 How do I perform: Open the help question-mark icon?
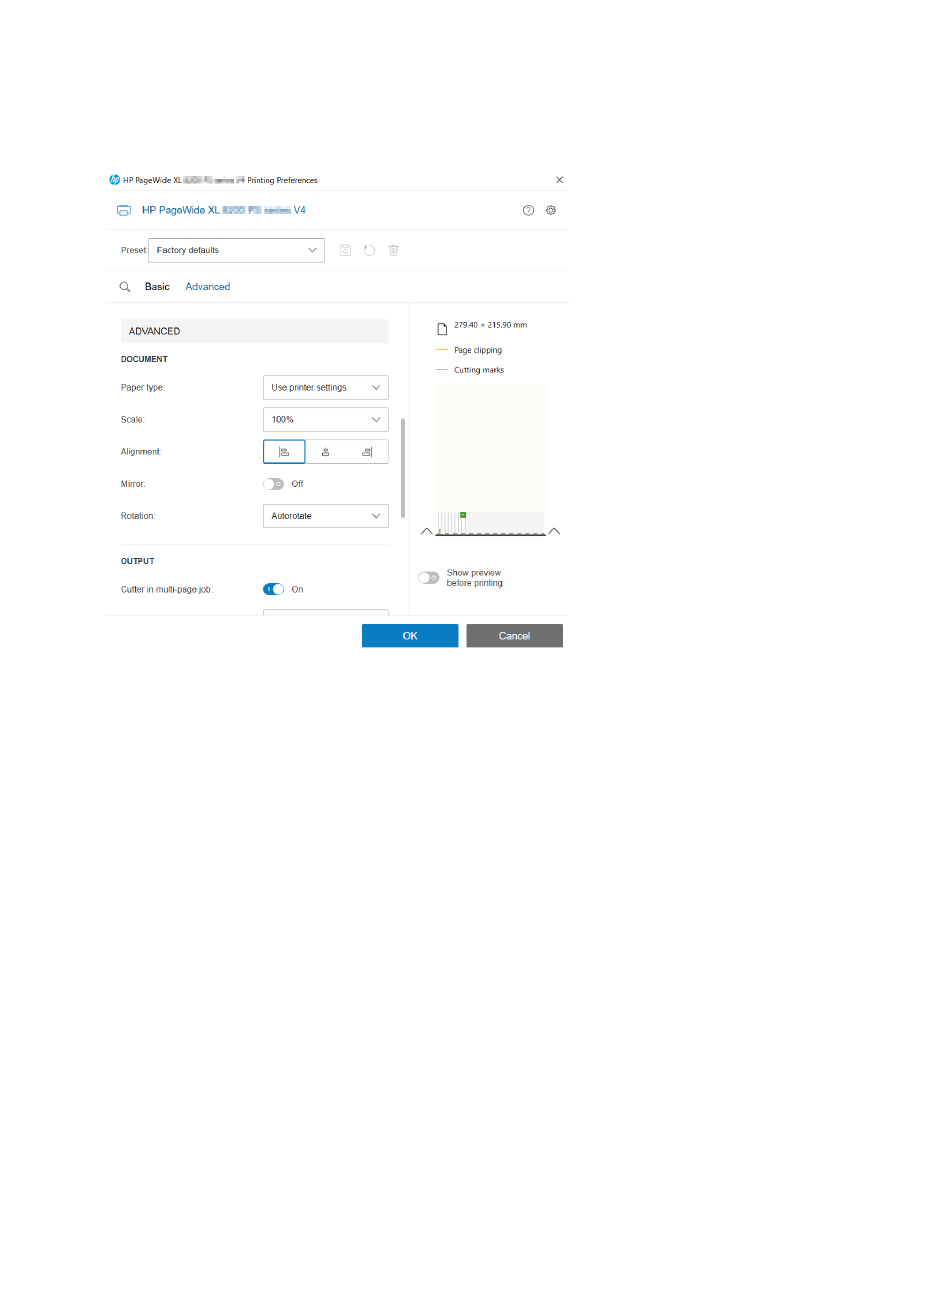528,210
